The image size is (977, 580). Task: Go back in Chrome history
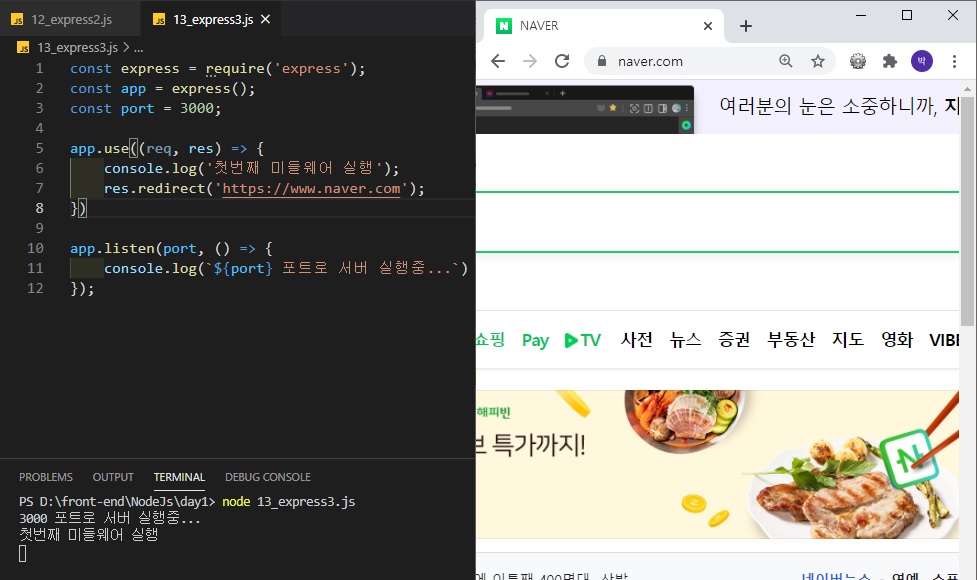[x=498, y=61]
